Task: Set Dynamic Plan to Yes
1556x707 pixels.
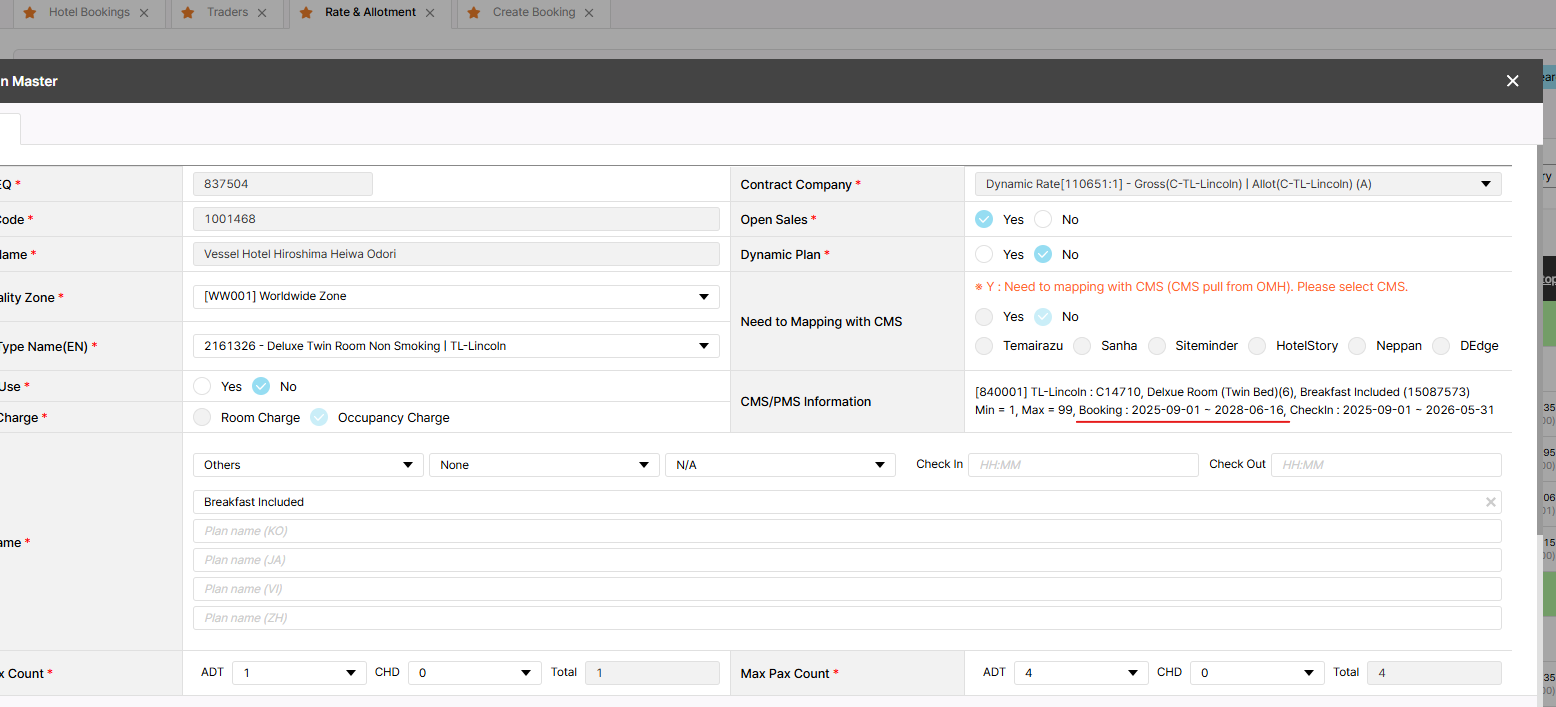Action: [985, 254]
